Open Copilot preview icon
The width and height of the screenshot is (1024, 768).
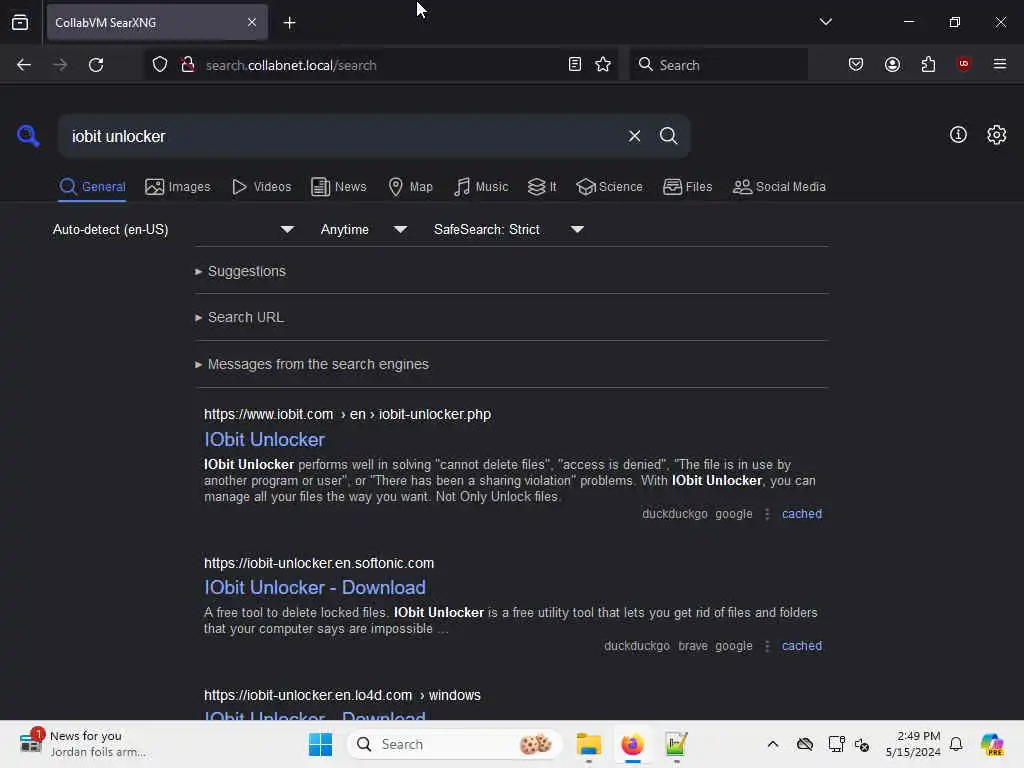click(992, 744)
